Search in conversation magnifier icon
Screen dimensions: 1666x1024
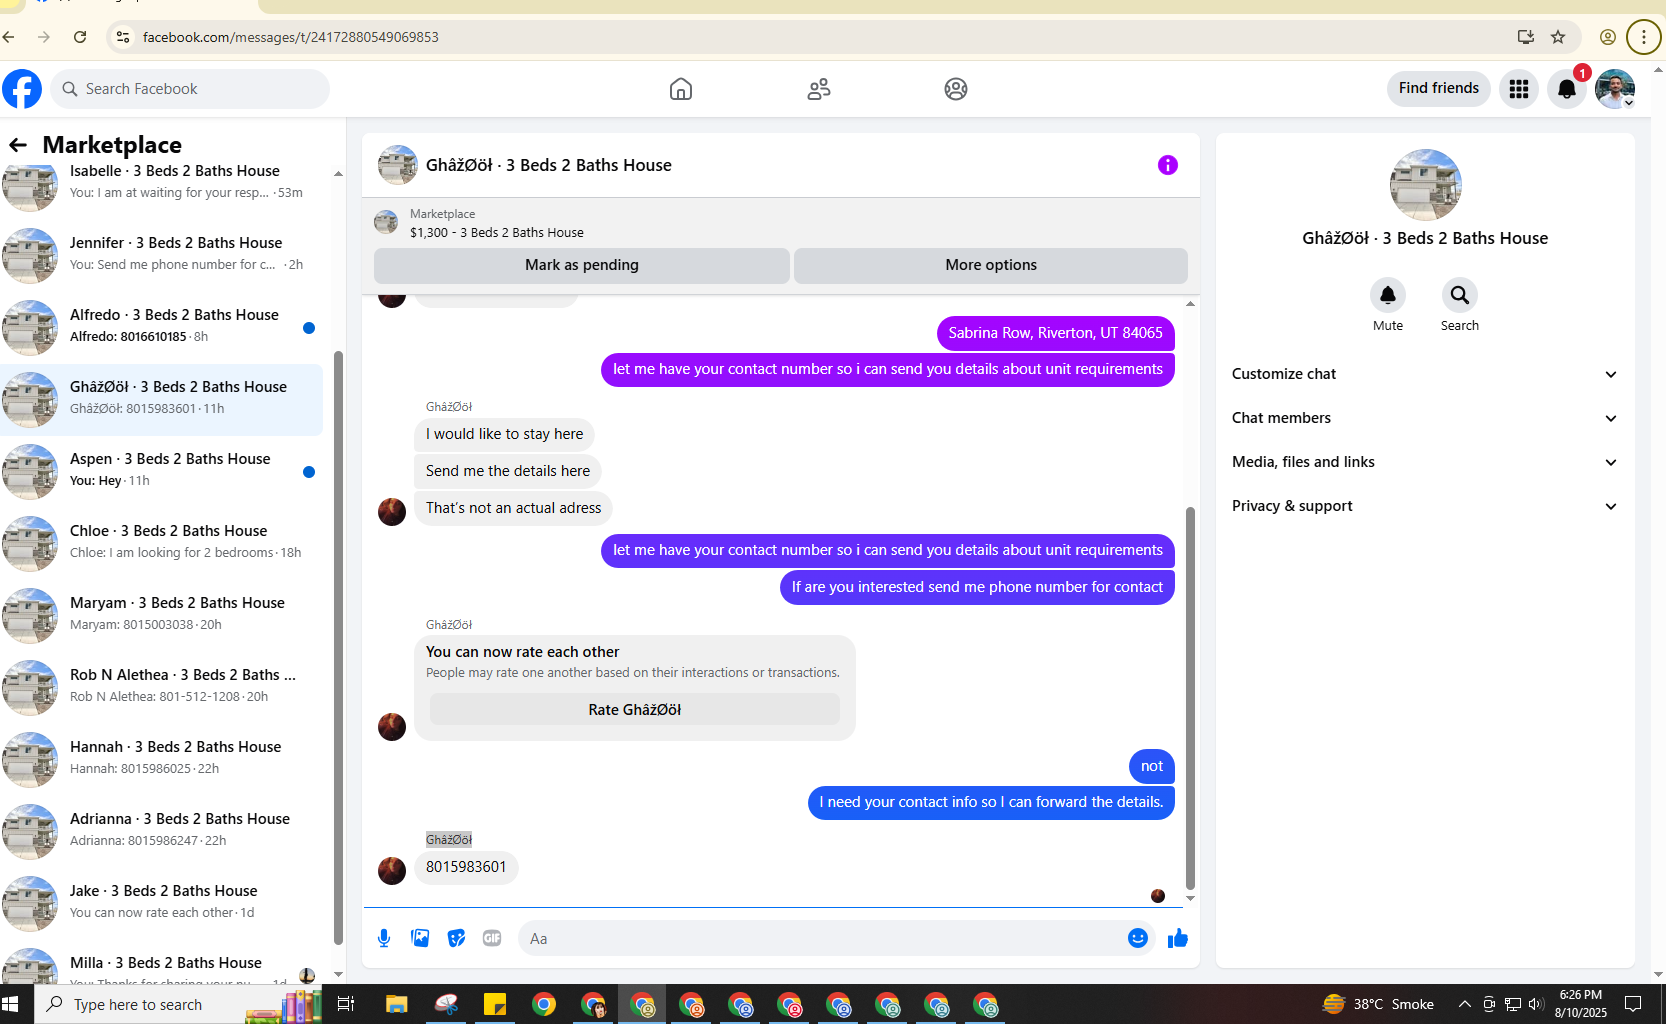pos(1460,295)
